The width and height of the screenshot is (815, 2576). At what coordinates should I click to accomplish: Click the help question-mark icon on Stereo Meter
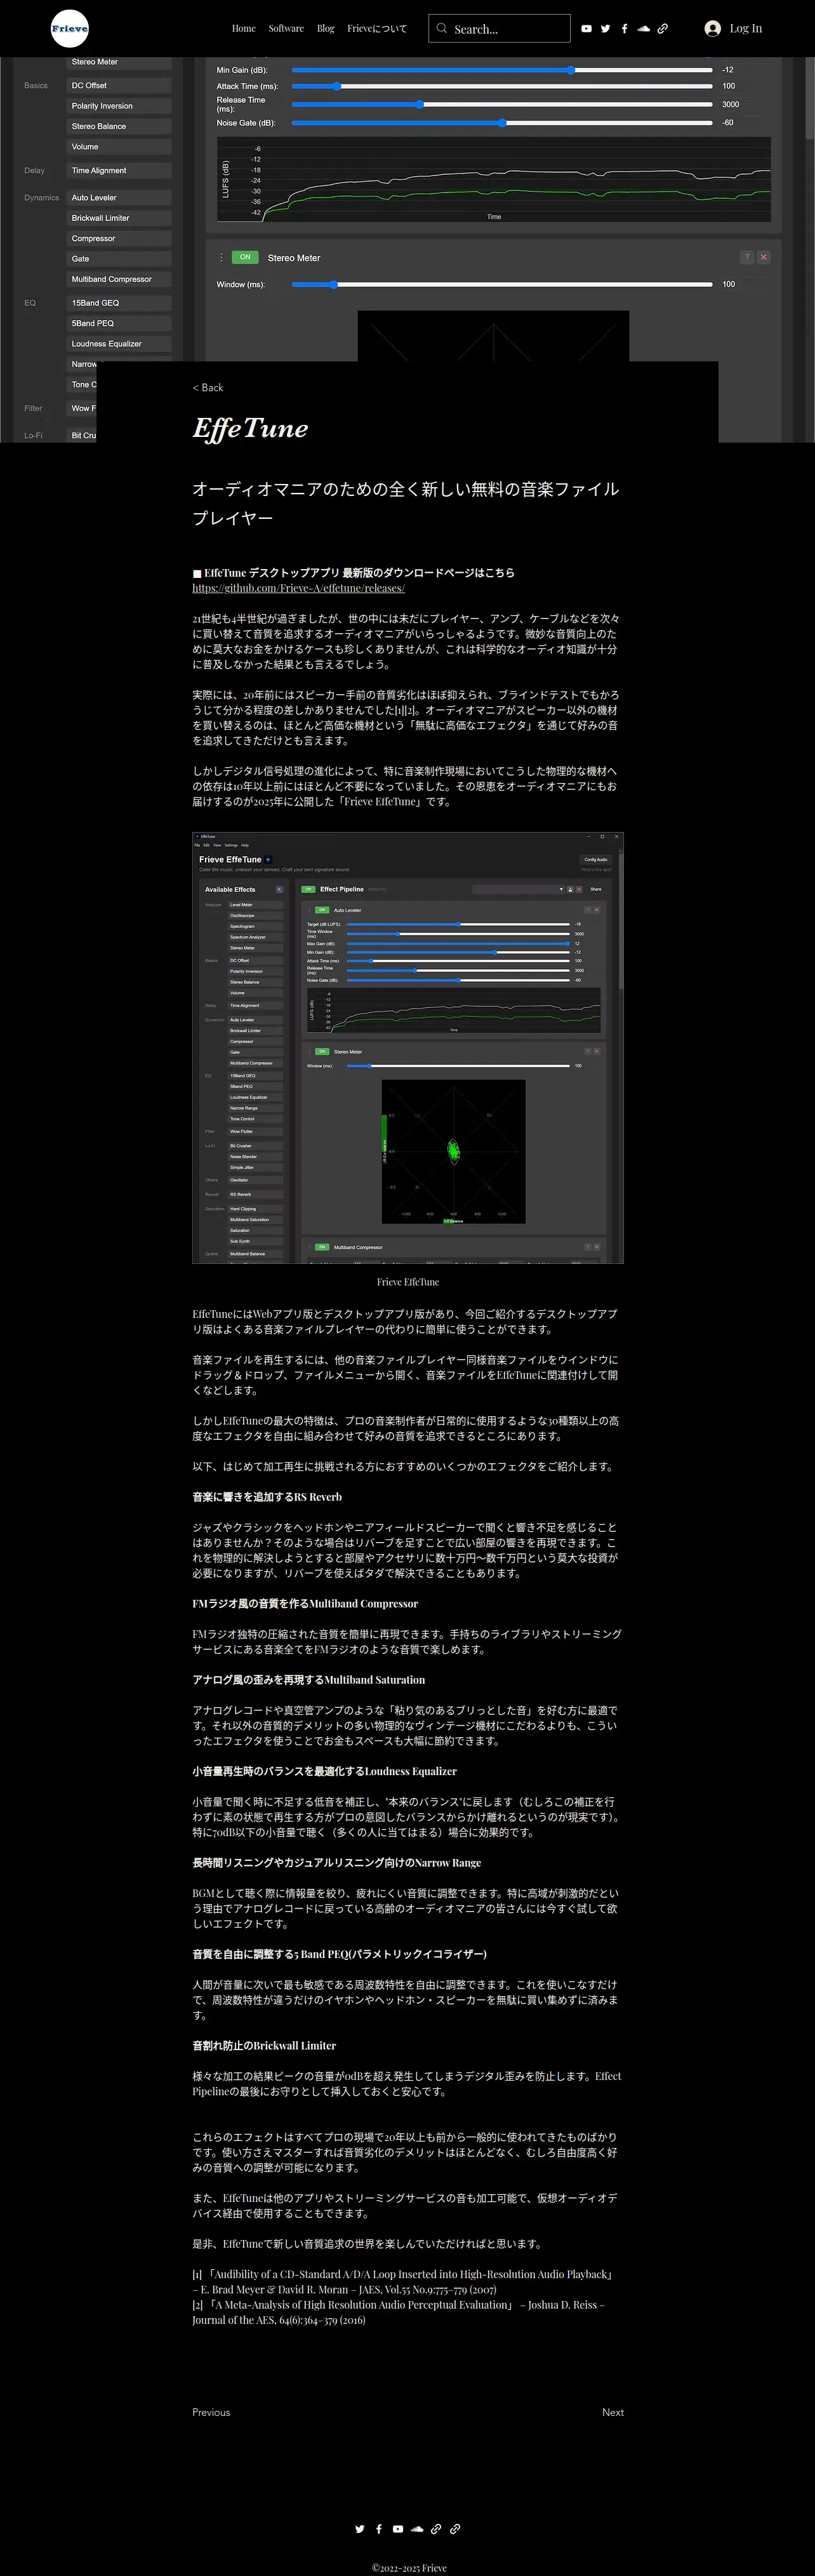746,257
